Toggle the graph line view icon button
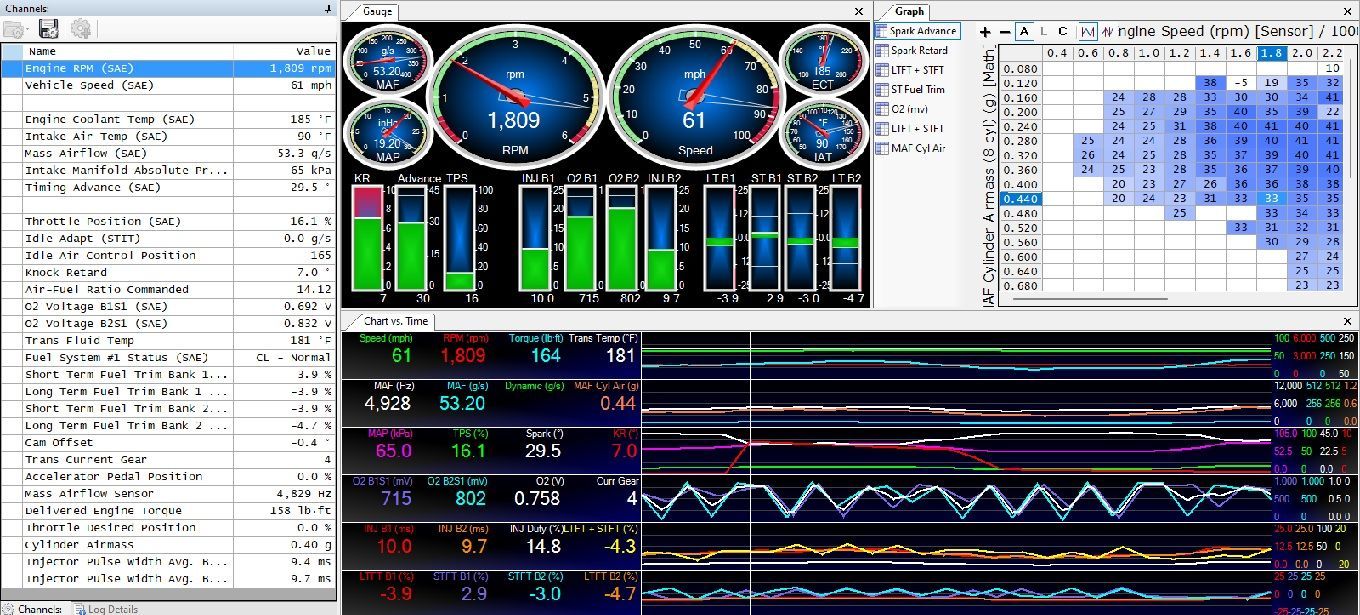 1088,32
